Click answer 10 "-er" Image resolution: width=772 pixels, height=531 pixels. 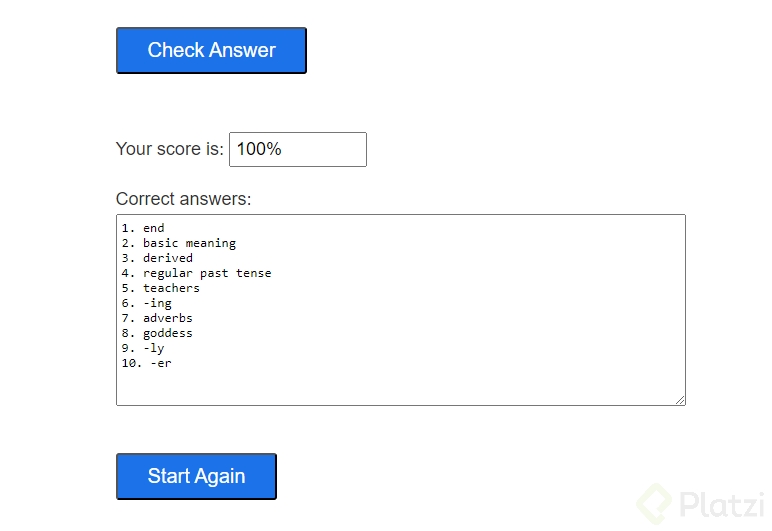(160, 363)
